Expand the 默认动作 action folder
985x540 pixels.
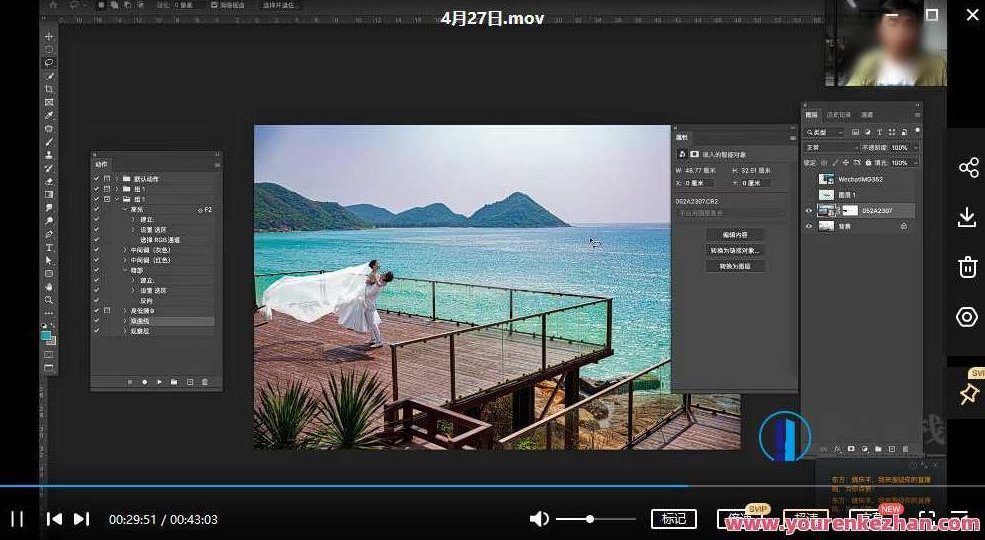click(117, 179)
